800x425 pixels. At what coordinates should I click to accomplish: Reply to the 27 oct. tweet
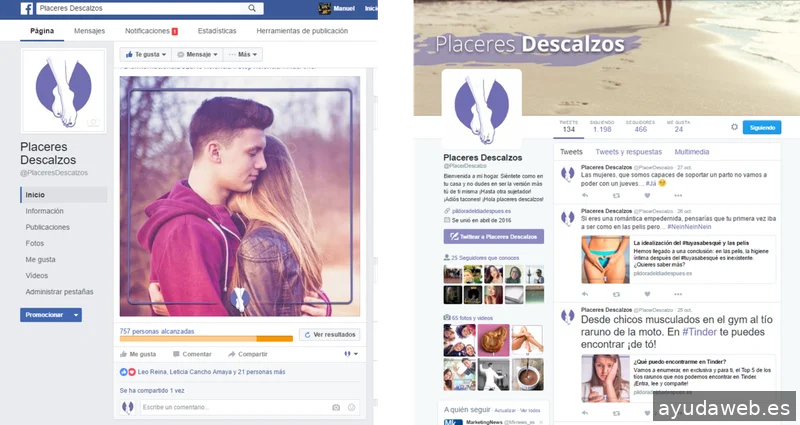point(585,195)
